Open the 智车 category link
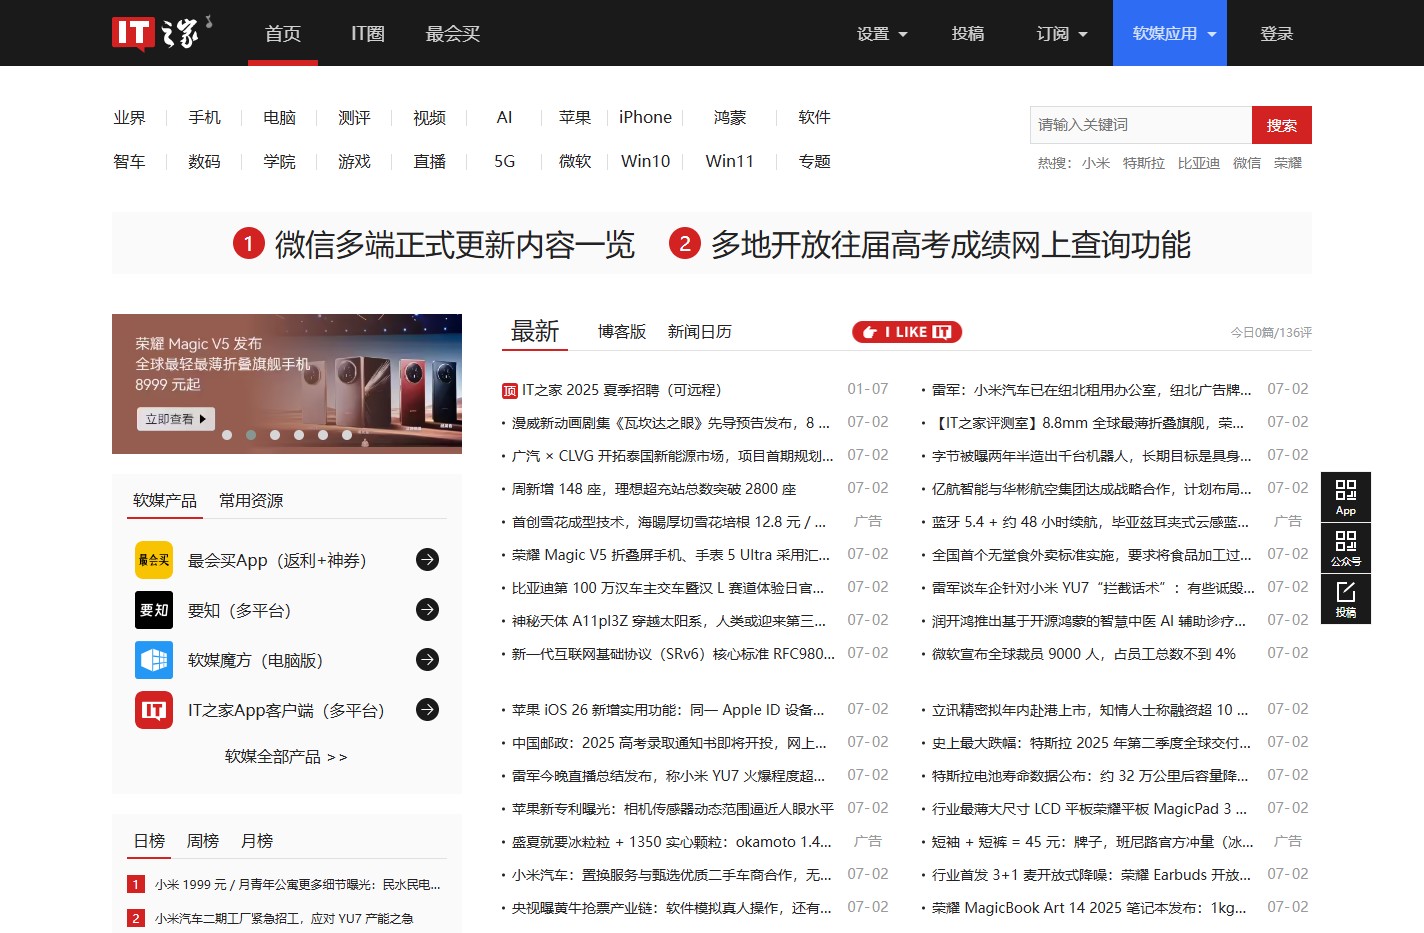The height and width of the screenshot is (933, 1424). [x=129, y=161]
